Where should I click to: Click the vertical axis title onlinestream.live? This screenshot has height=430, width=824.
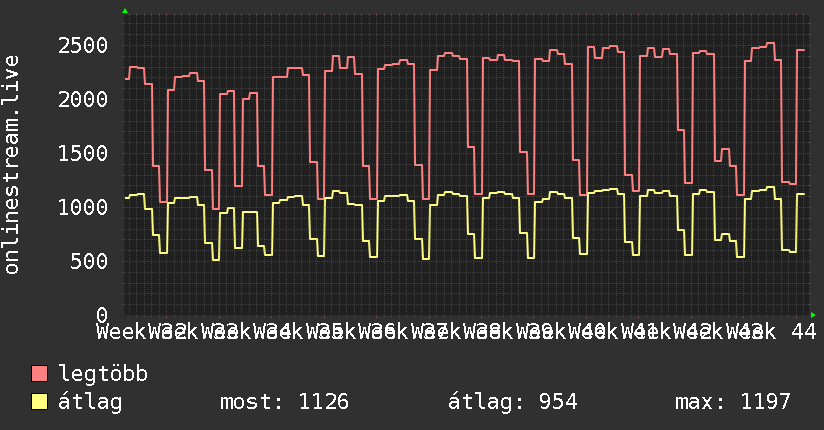[x=11, y=165]
